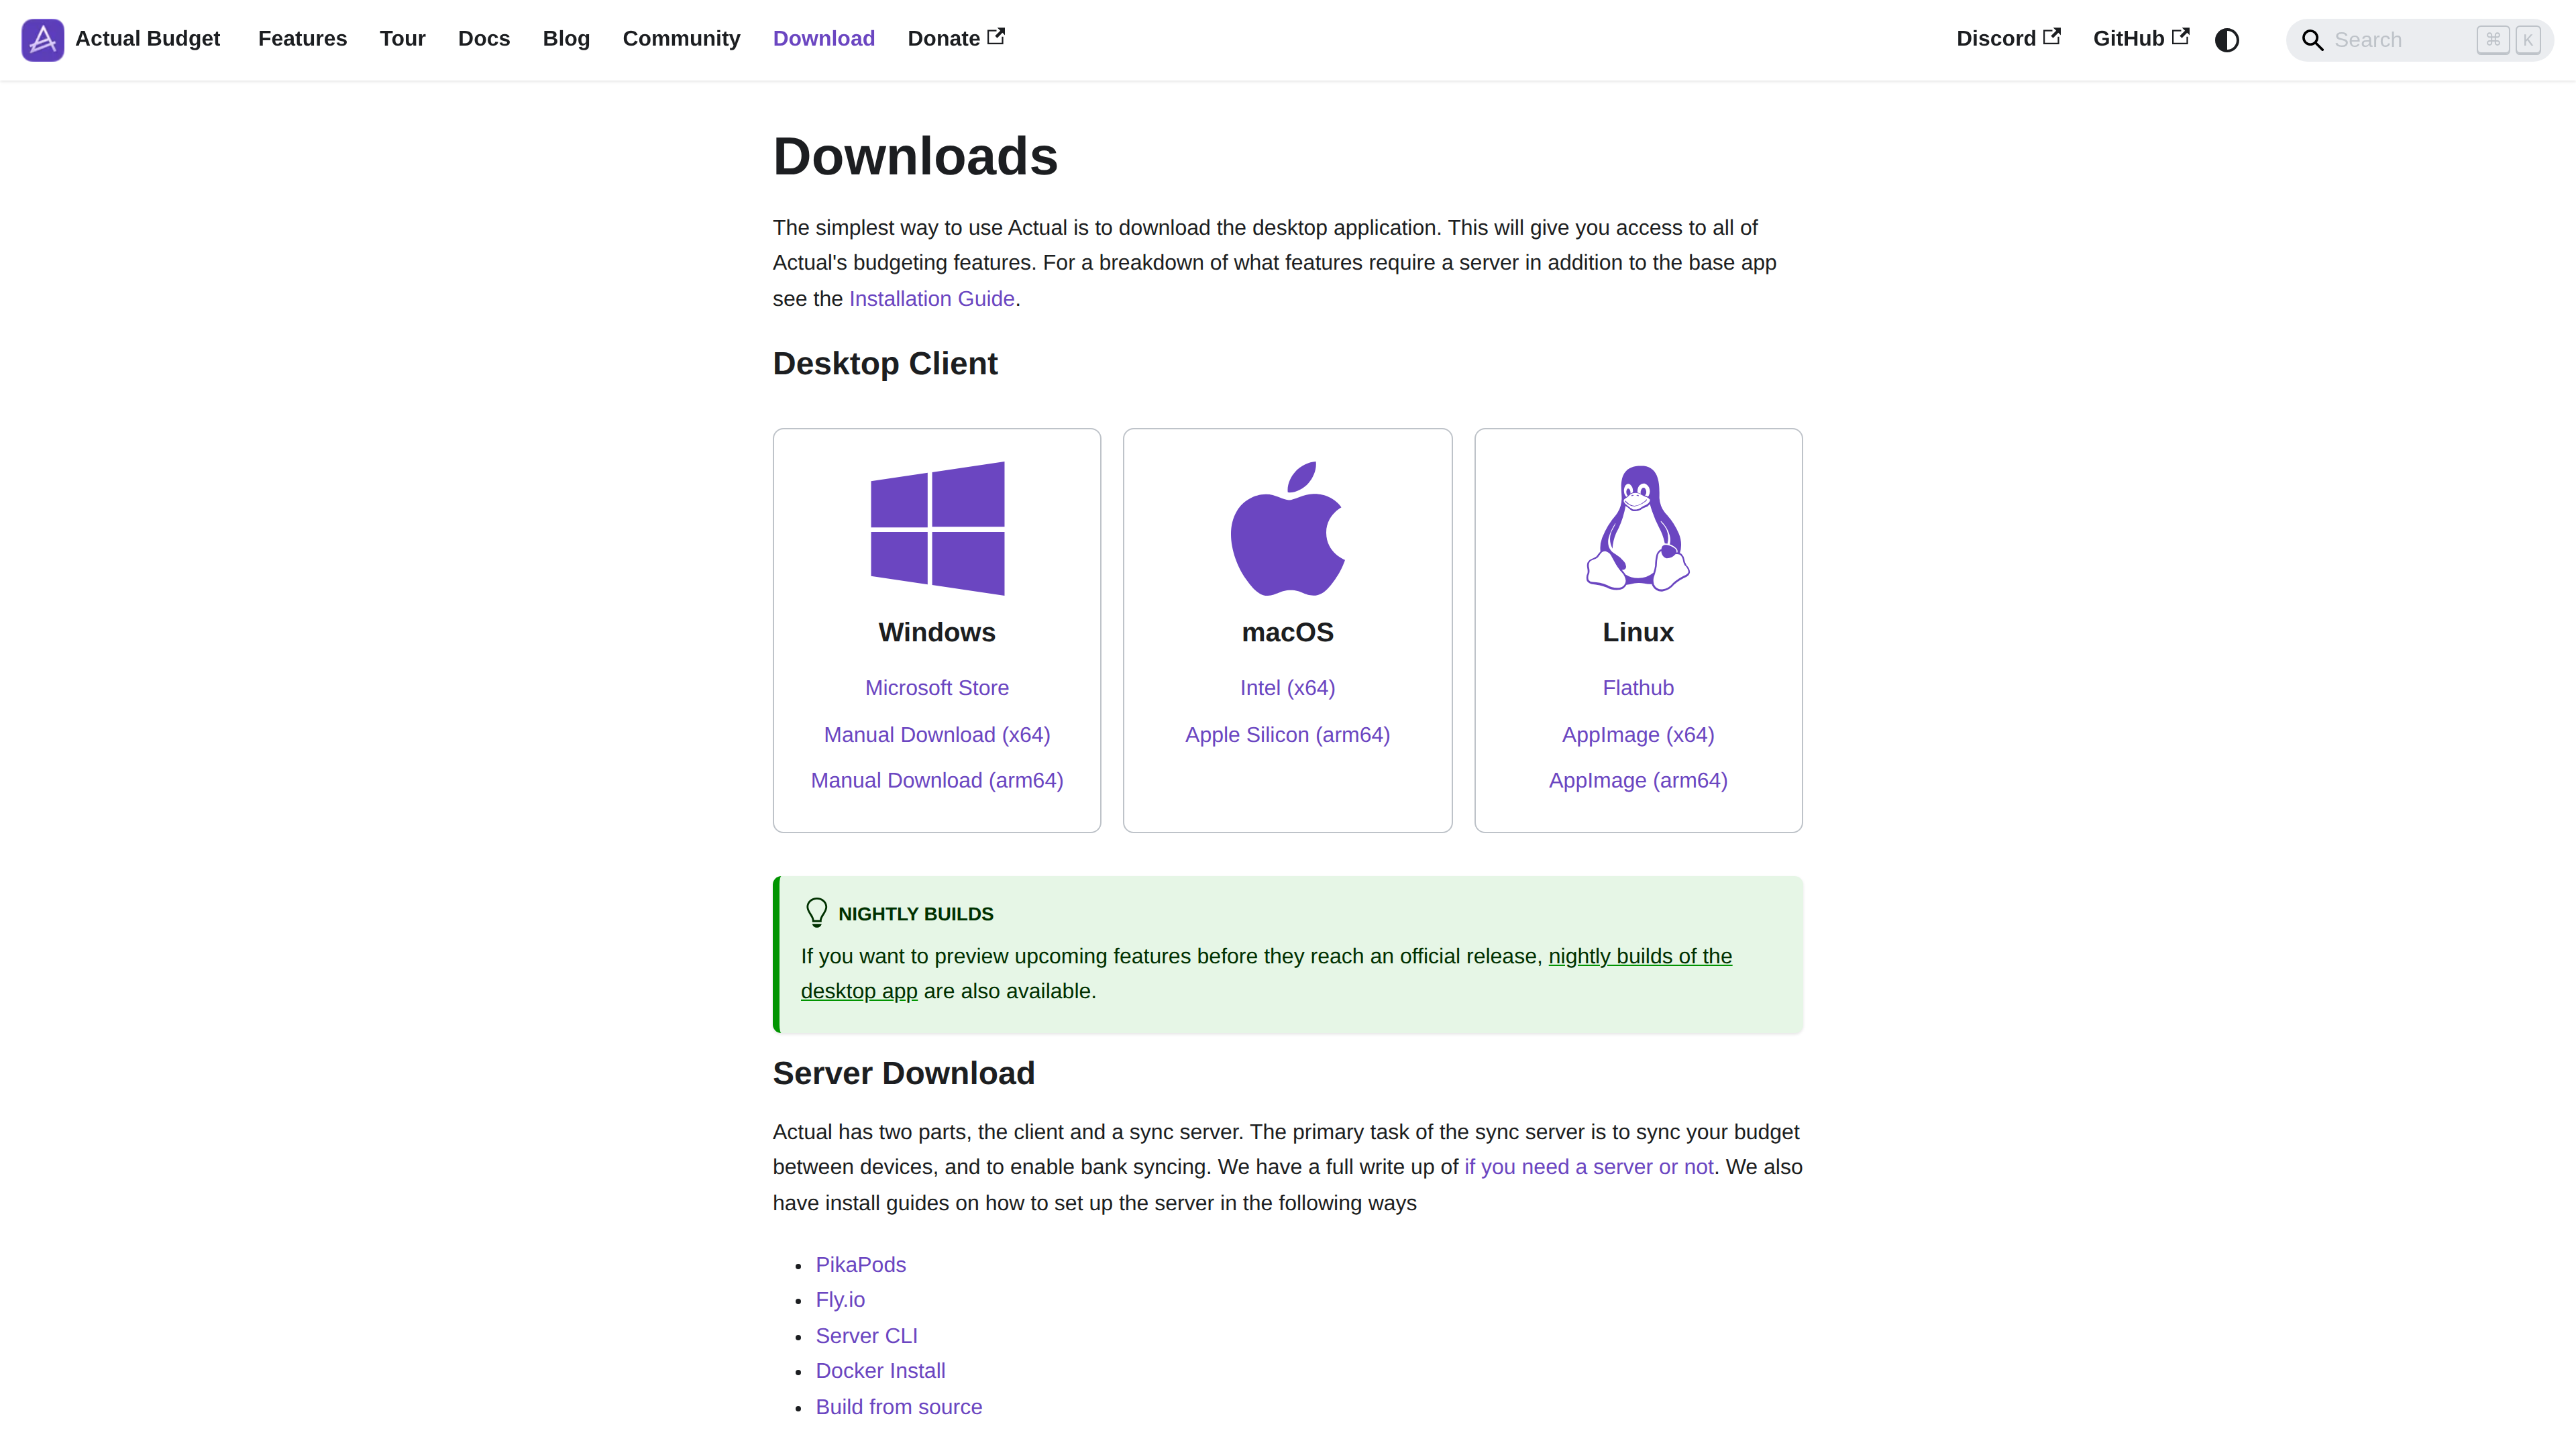
Task: Open the Server CLI guide
Action: click(x=866, y=1335)
